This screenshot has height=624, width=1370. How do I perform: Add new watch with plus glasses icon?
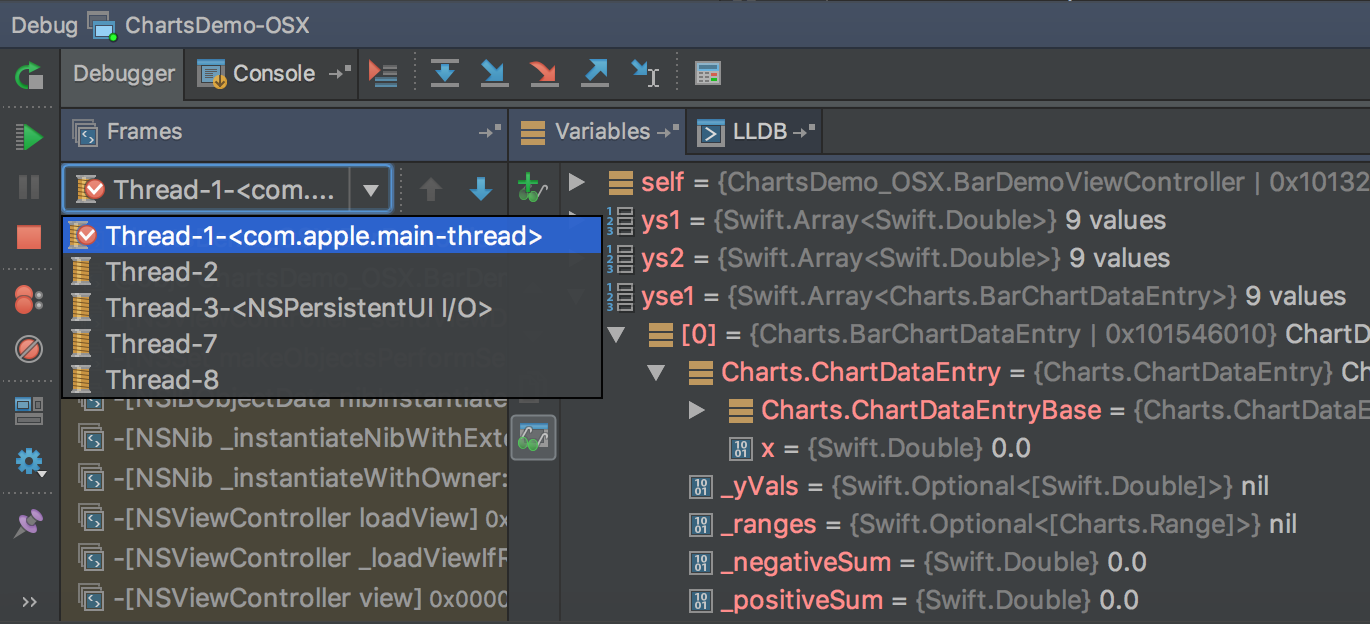coord(532,187)
